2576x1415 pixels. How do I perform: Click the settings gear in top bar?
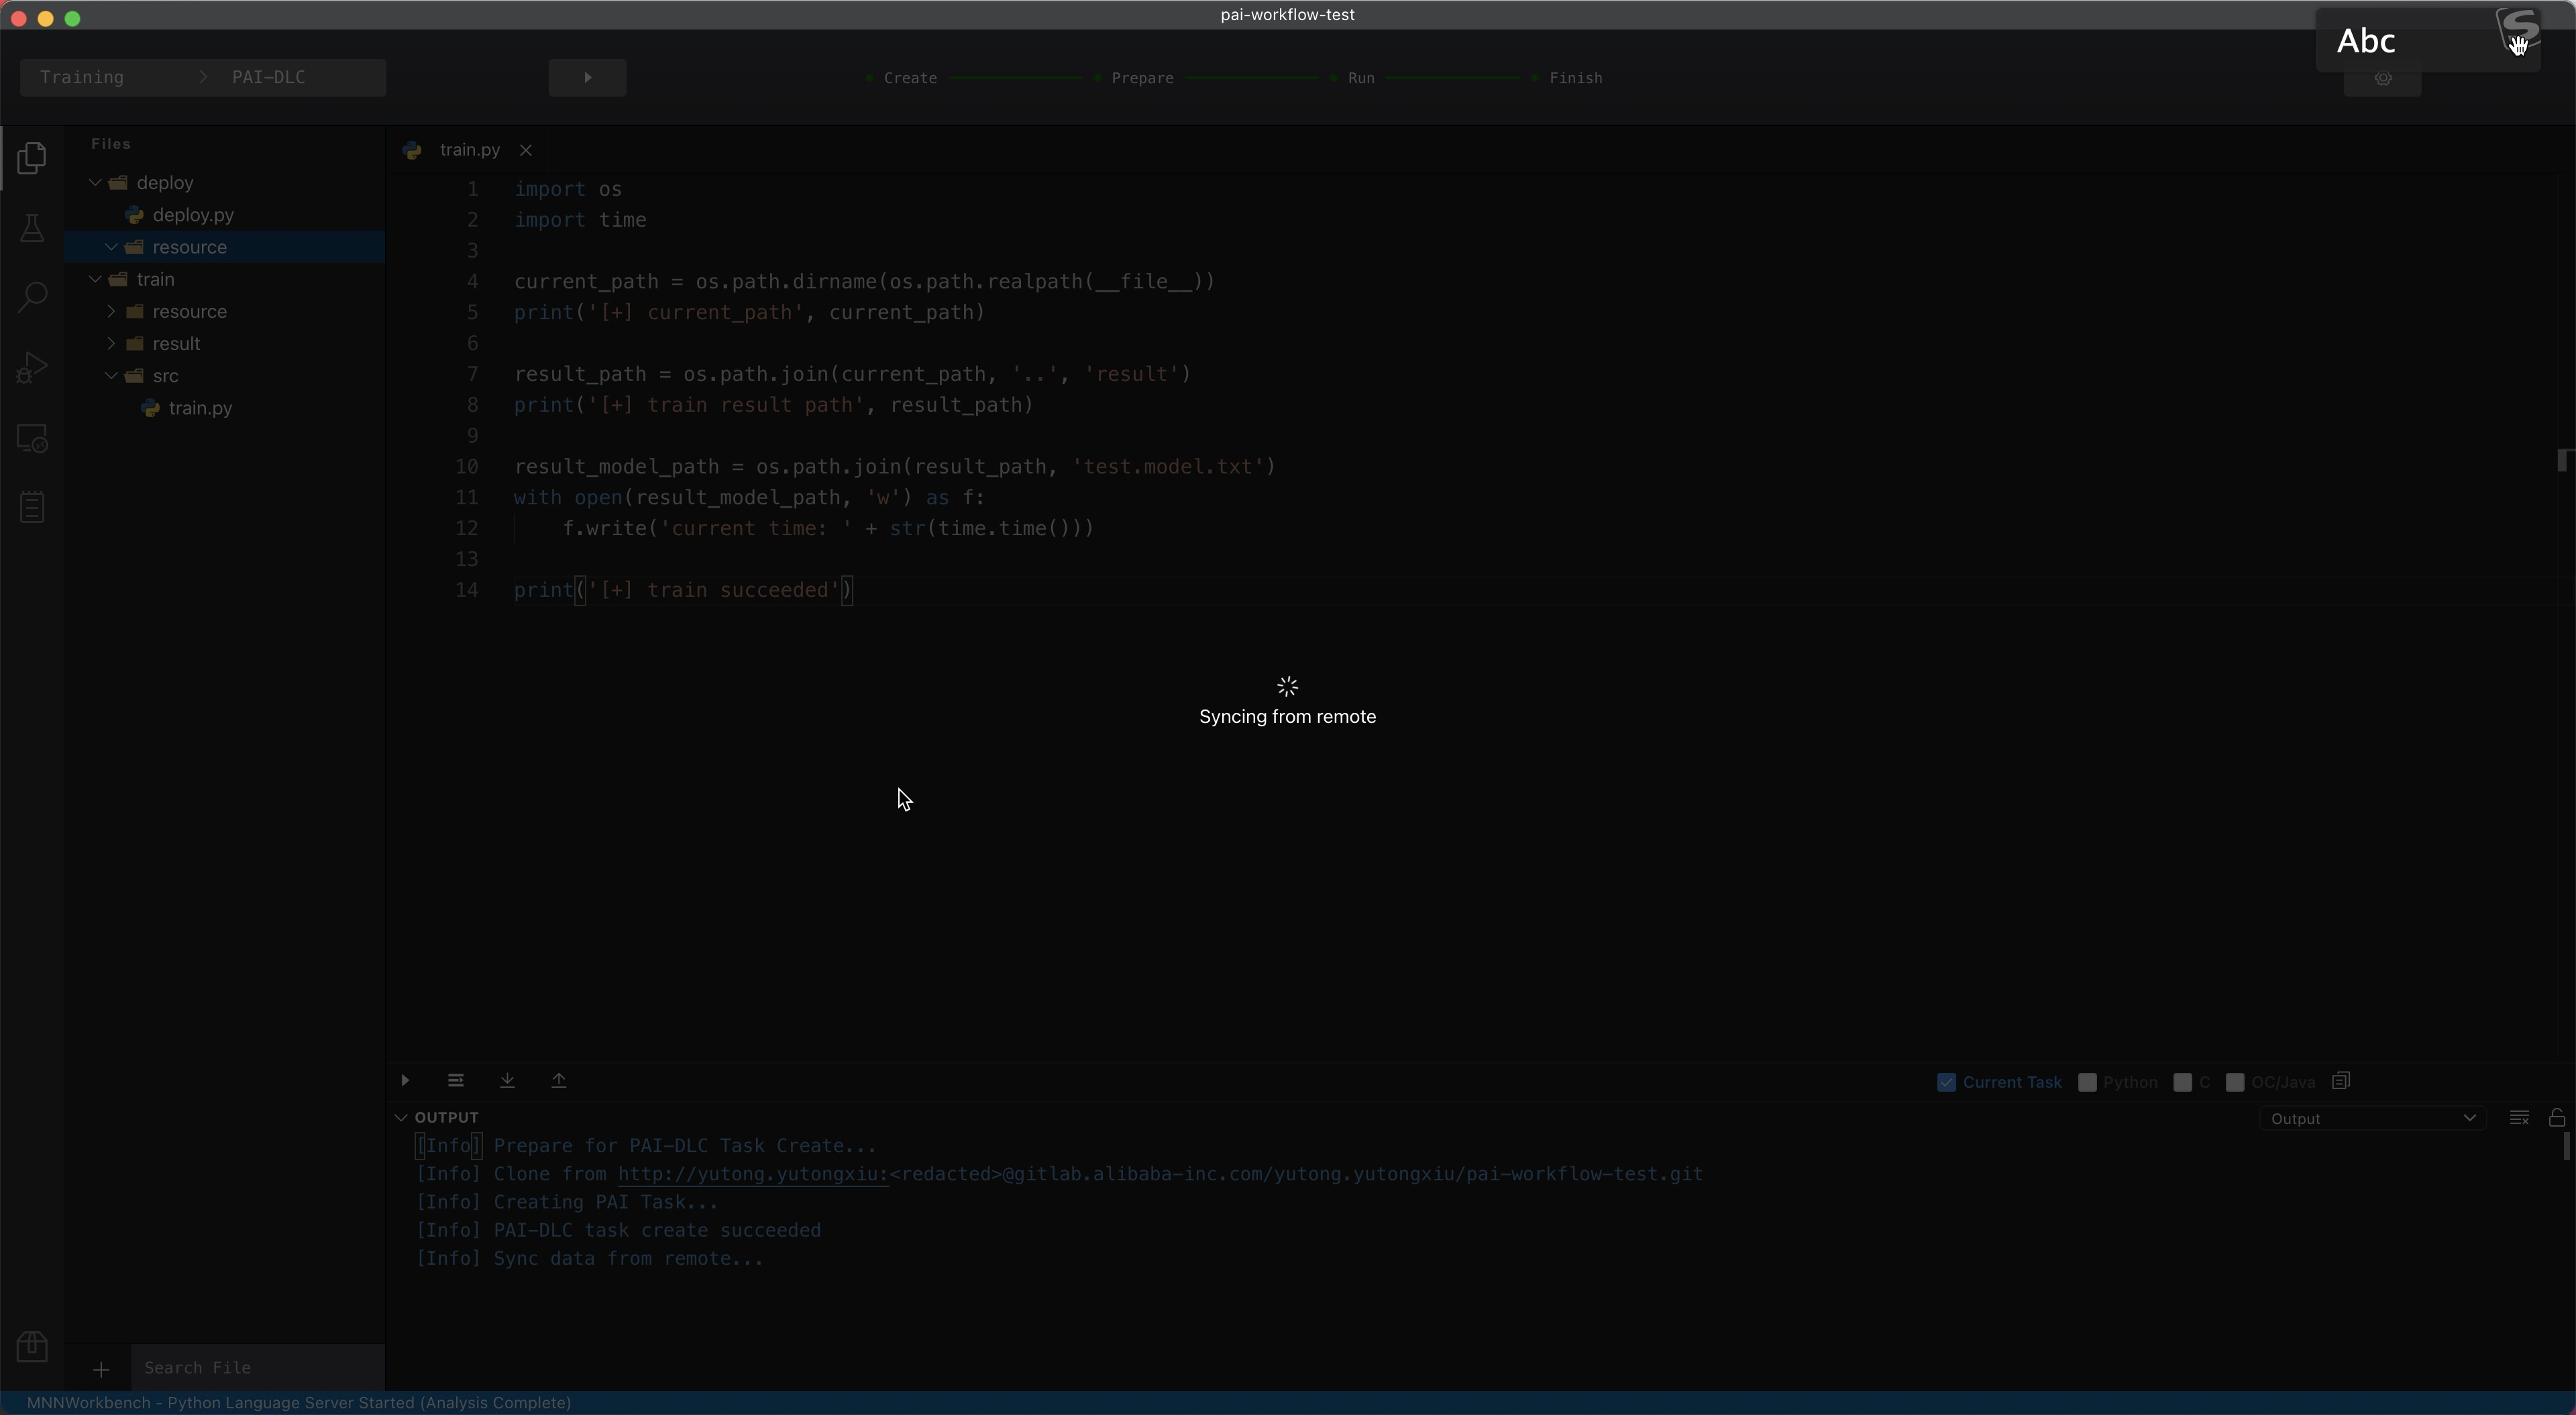pyautogui.click(x=2383, y=78)
